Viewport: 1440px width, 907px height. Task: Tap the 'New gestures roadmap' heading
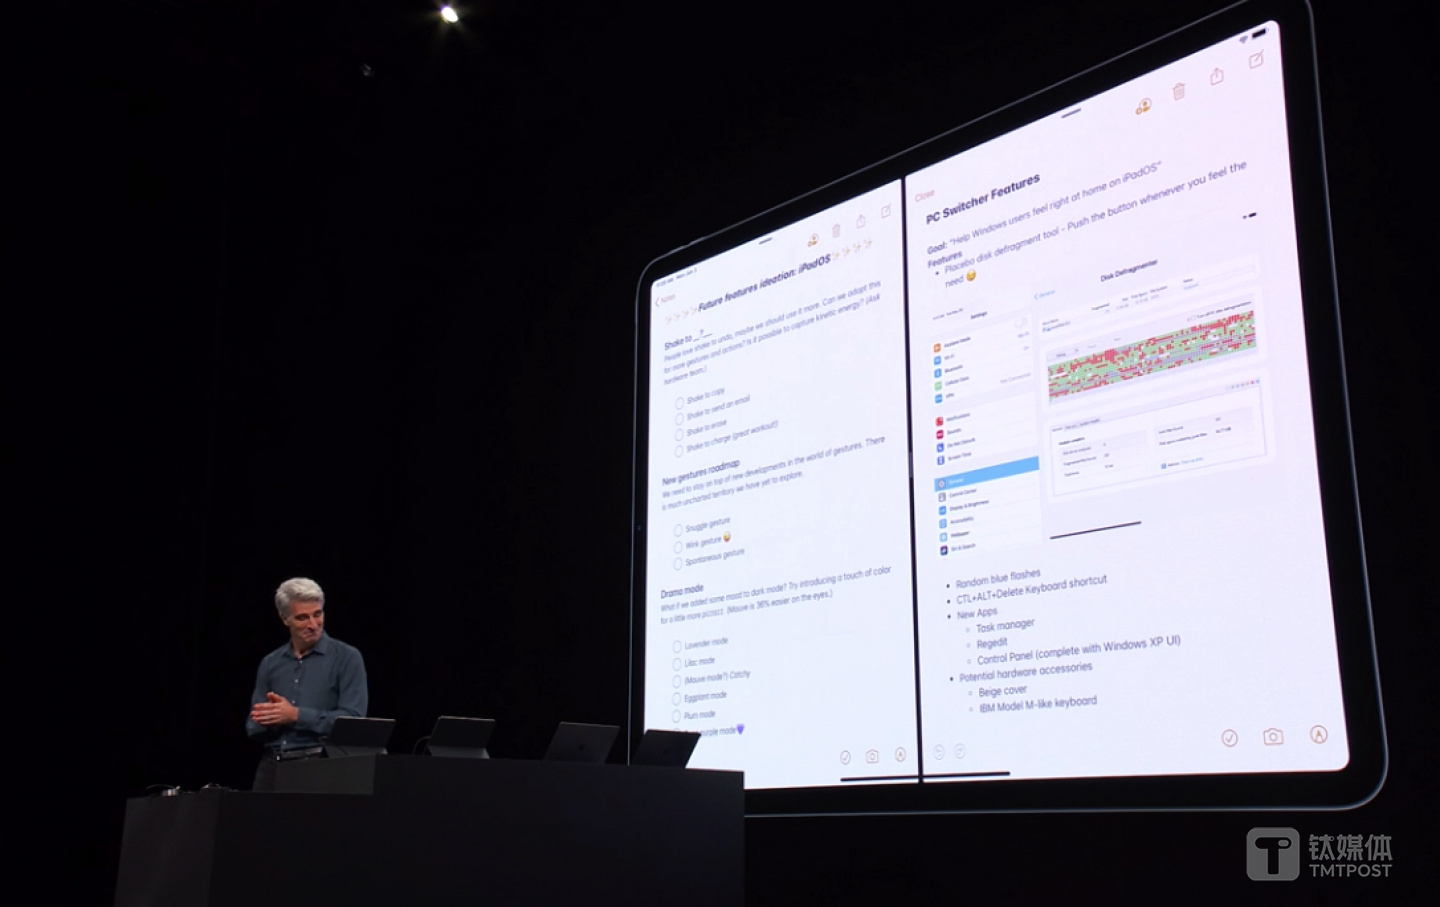pyautogui.click(x=700, y=473)
